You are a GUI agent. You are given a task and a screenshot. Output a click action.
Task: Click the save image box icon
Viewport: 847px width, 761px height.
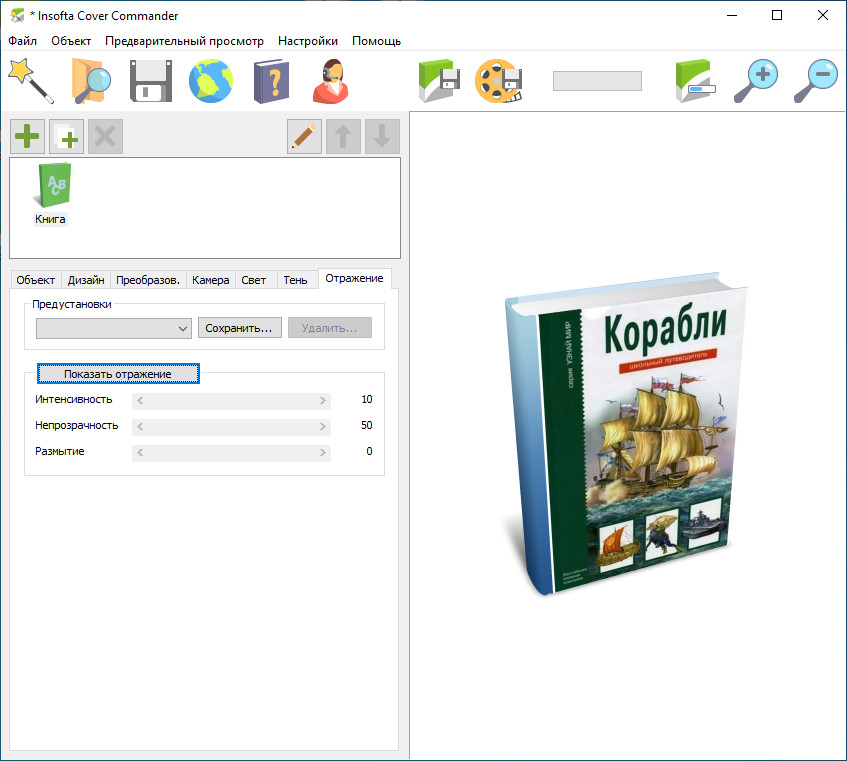pos(438,80)
